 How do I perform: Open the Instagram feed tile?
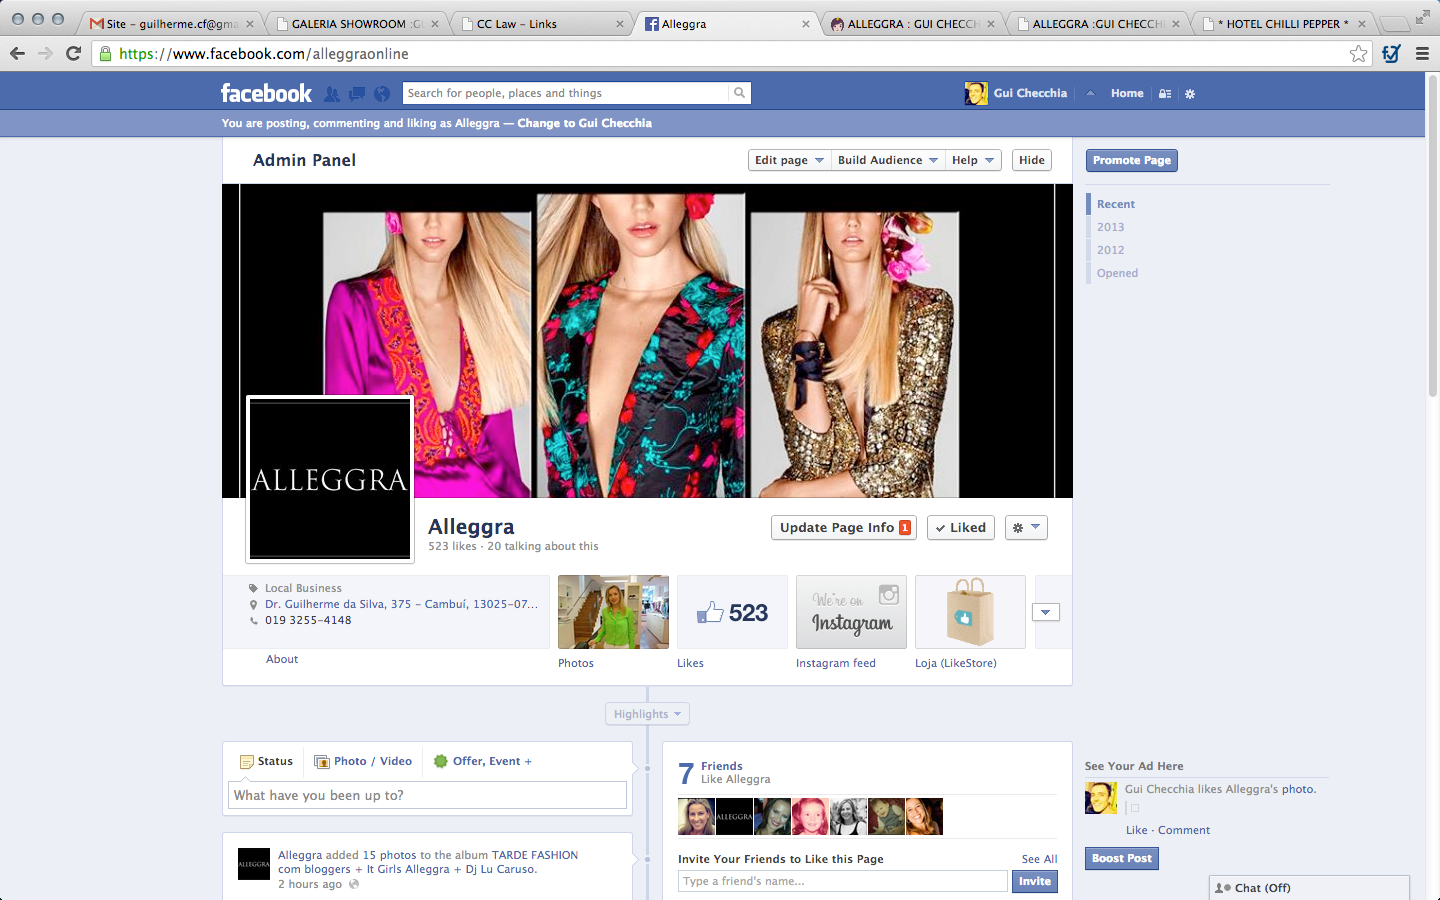(851, 612)
